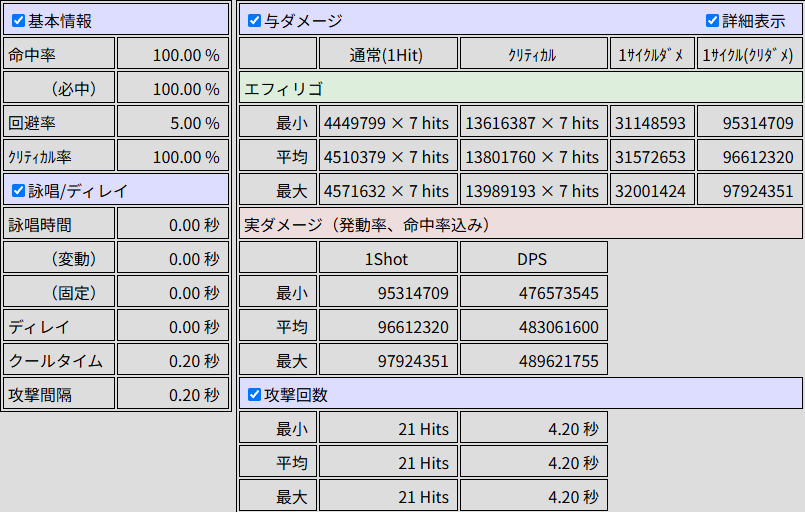Uncheck the 基本情報 checkbox

click(18, 21)
